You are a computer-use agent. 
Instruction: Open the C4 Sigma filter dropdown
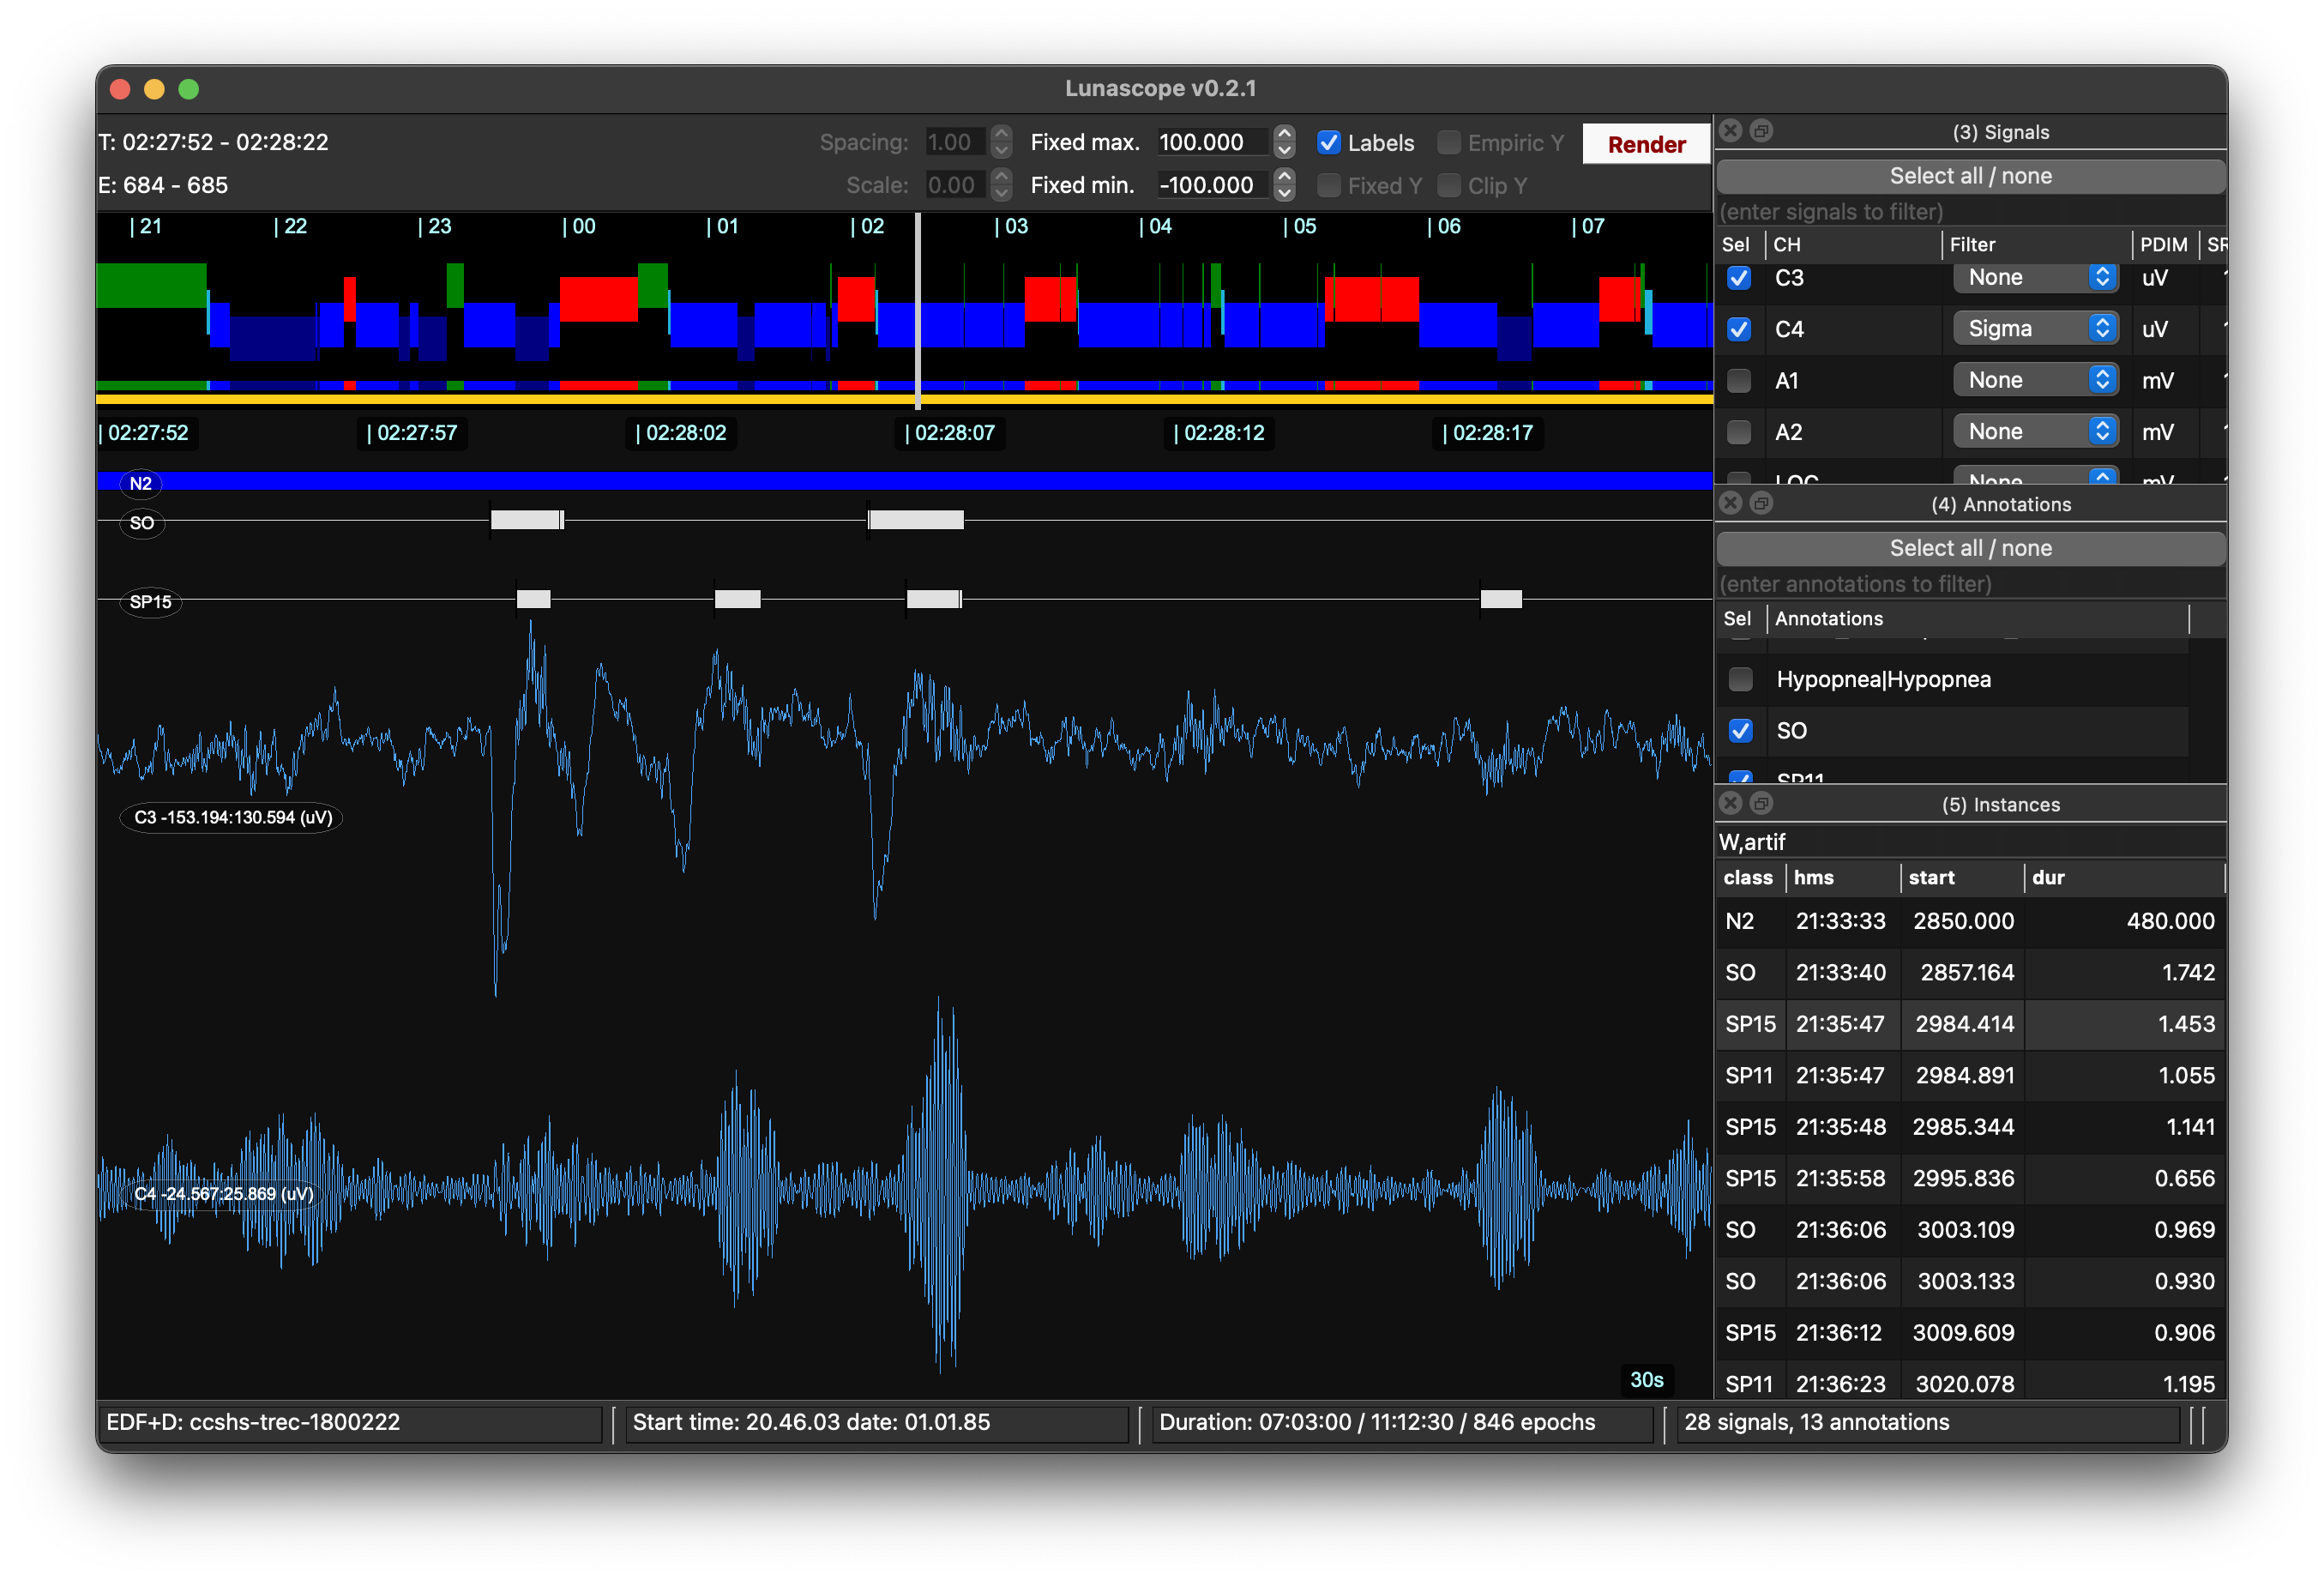pos(2035,329)
